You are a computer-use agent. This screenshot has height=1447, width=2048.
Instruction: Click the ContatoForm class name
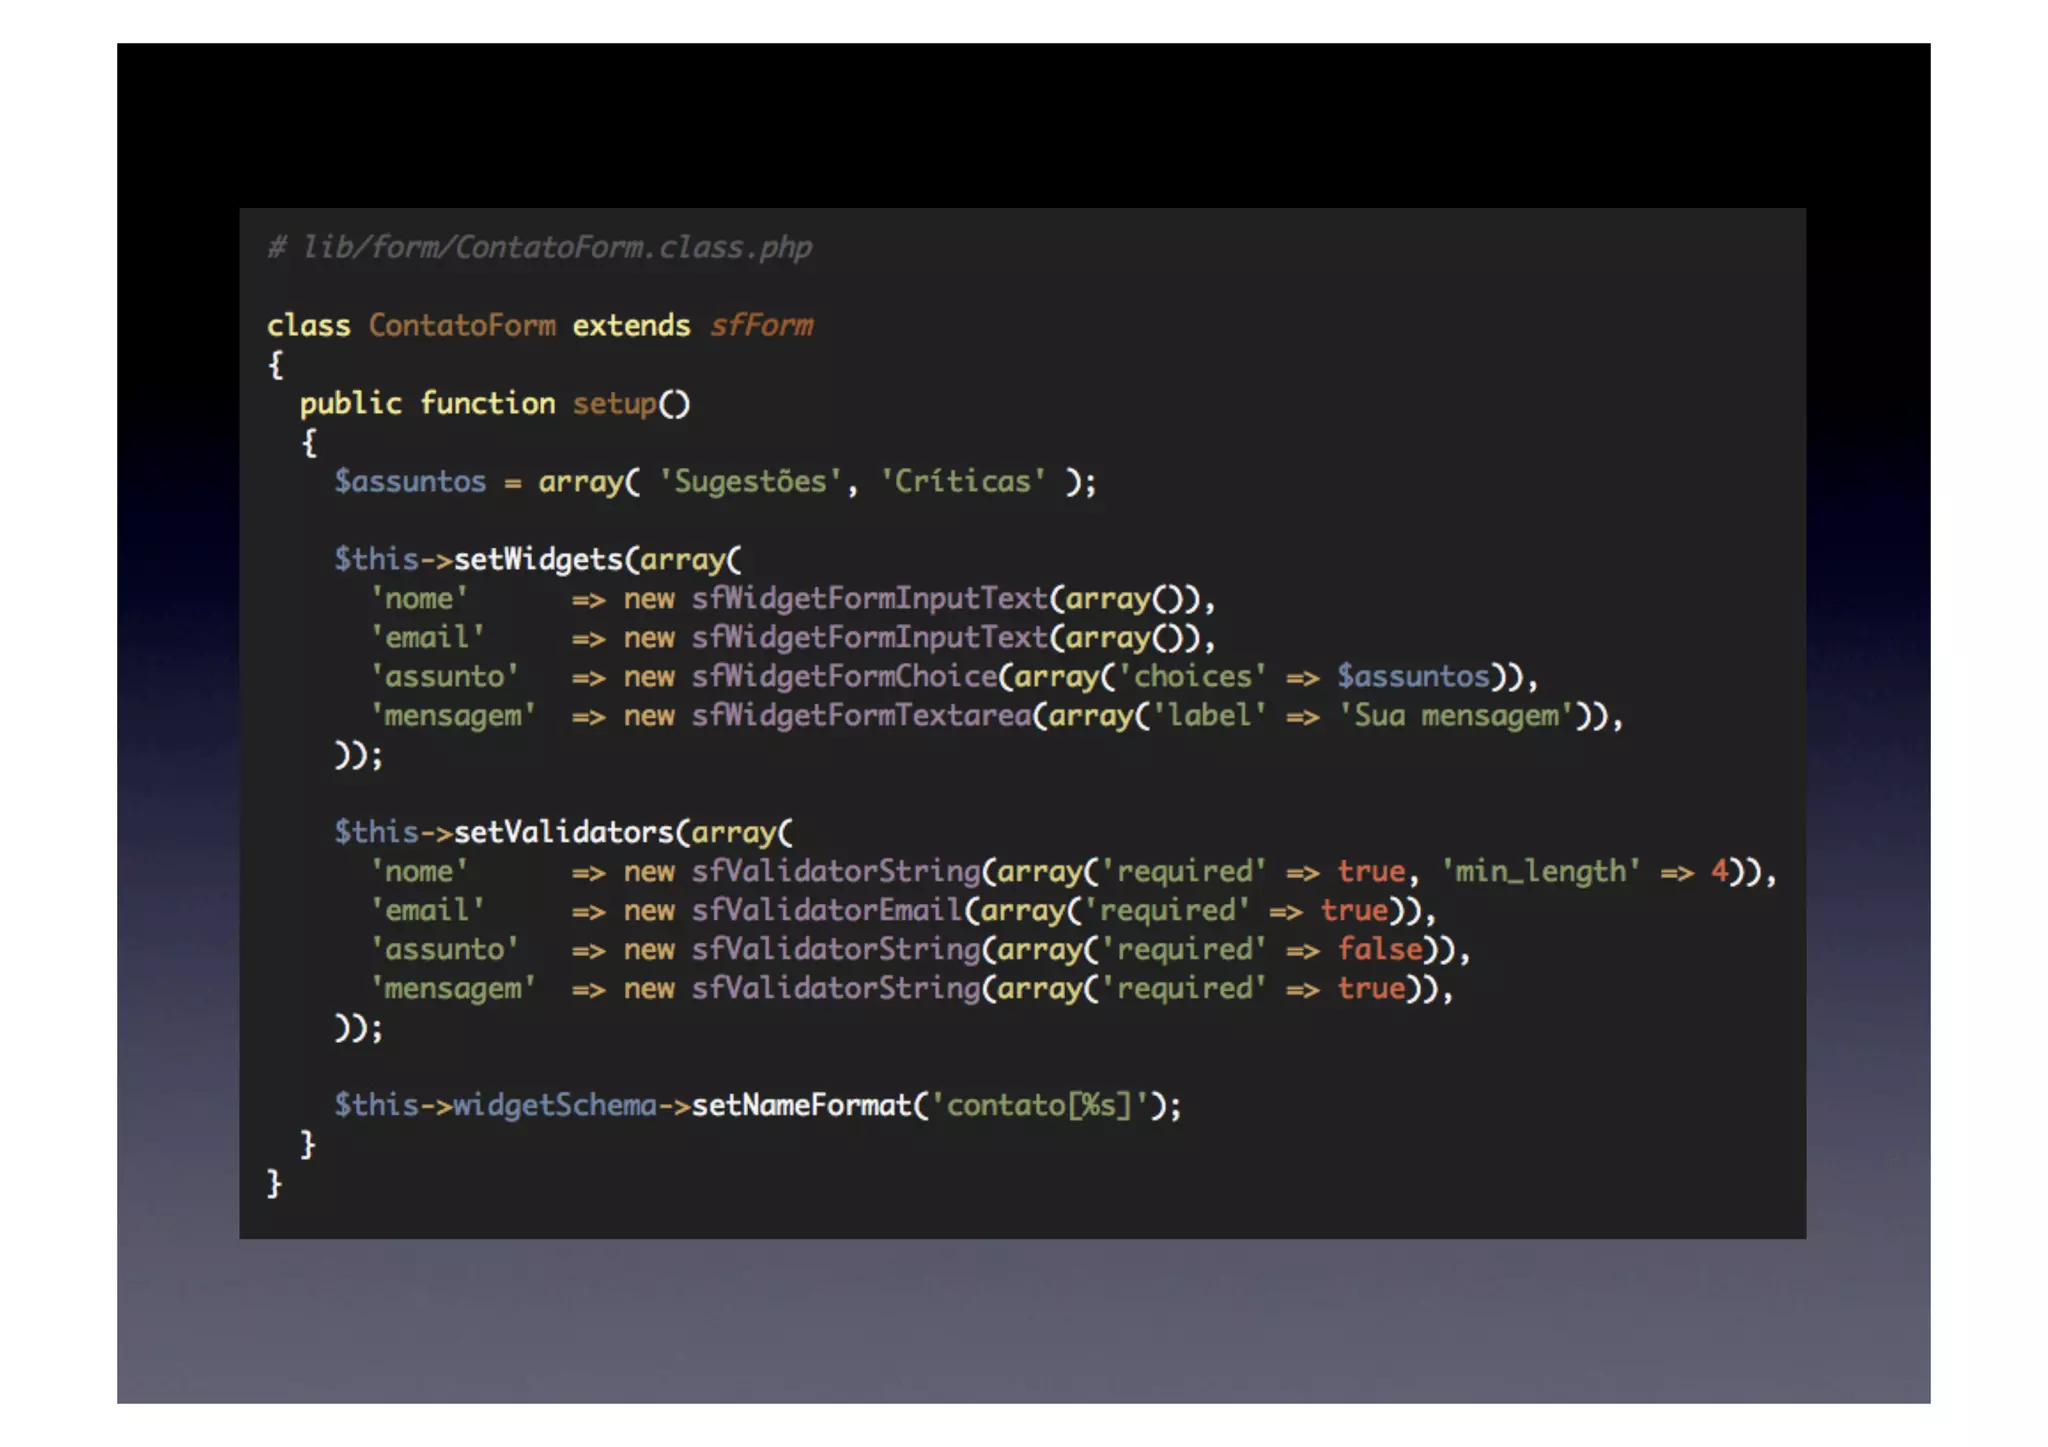(462, 325)
